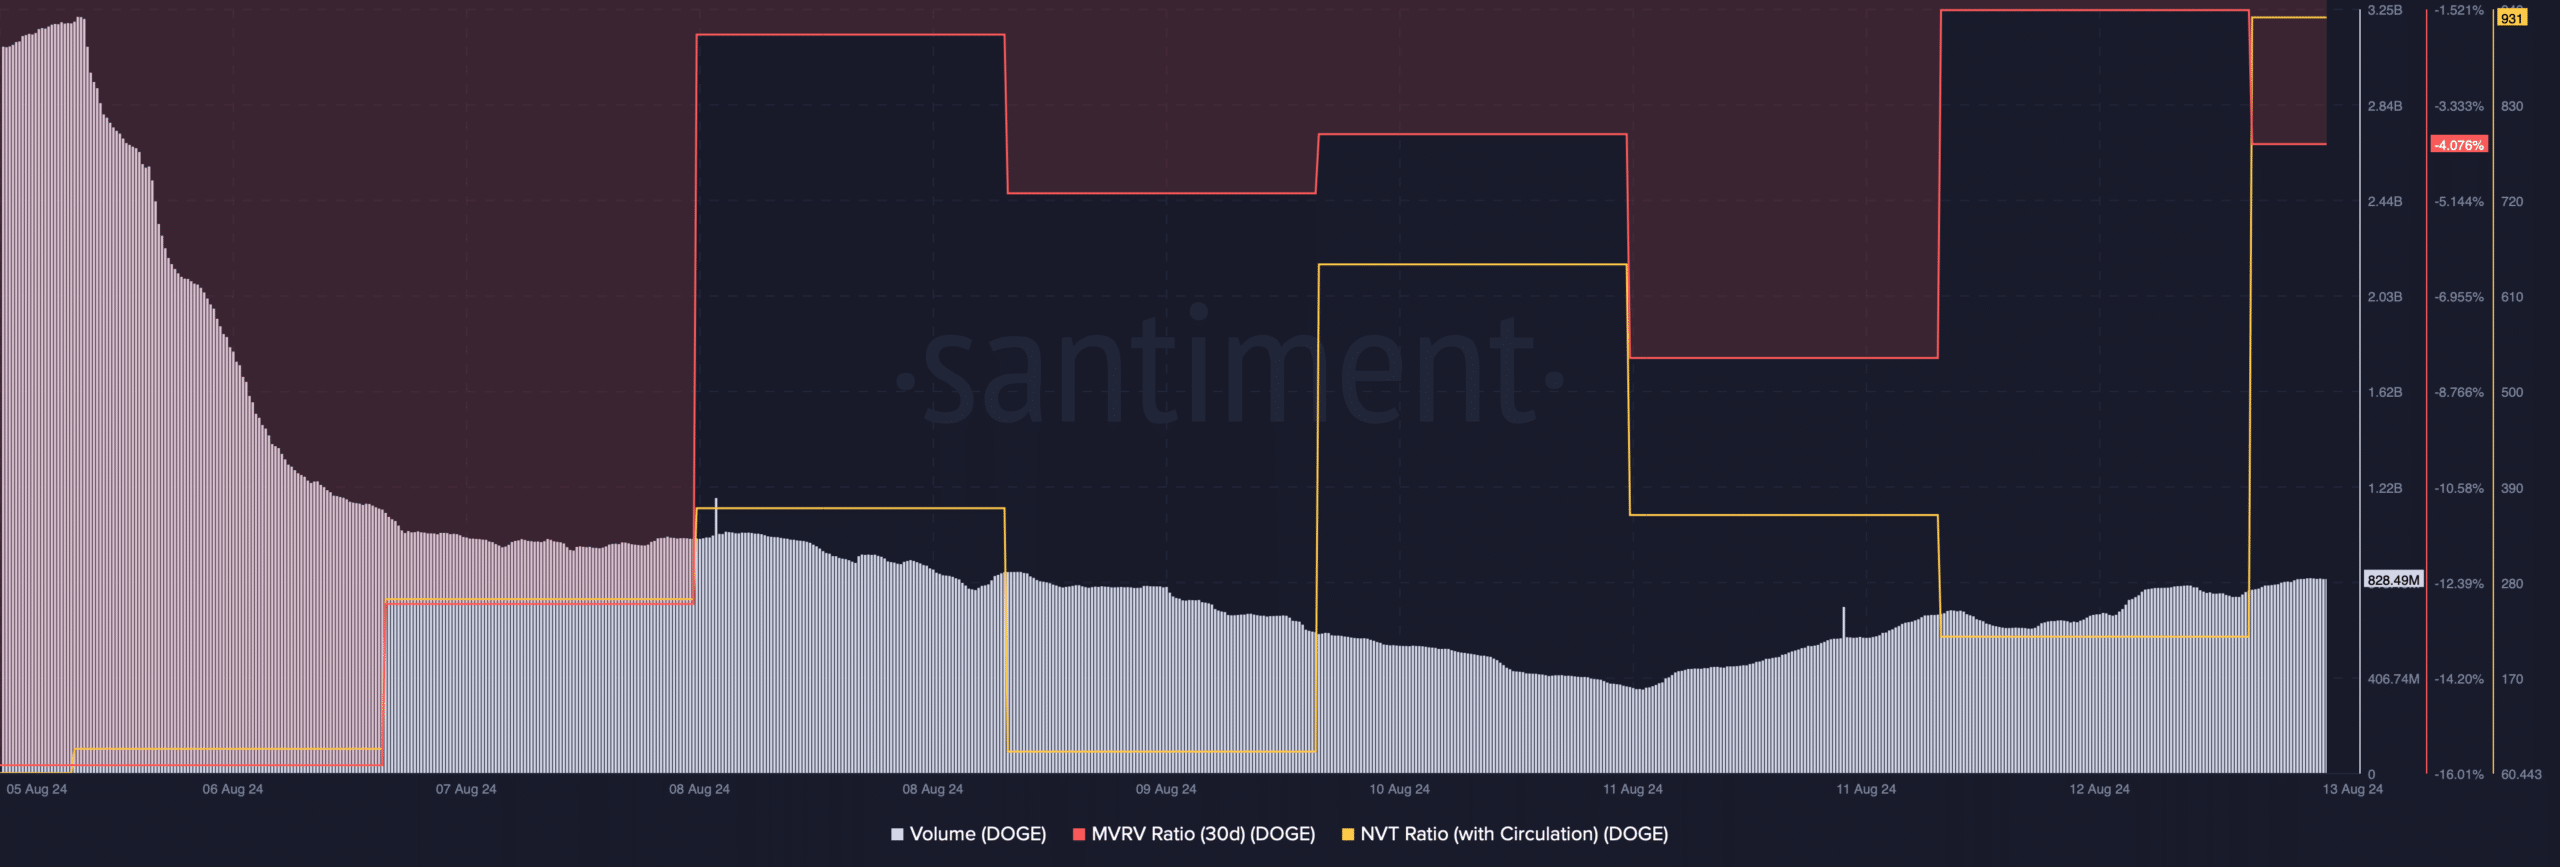Click the 390 NVT axis label
Image resolution: width=2560 pixels, height=867 pixels.
tap(2512, 488)
